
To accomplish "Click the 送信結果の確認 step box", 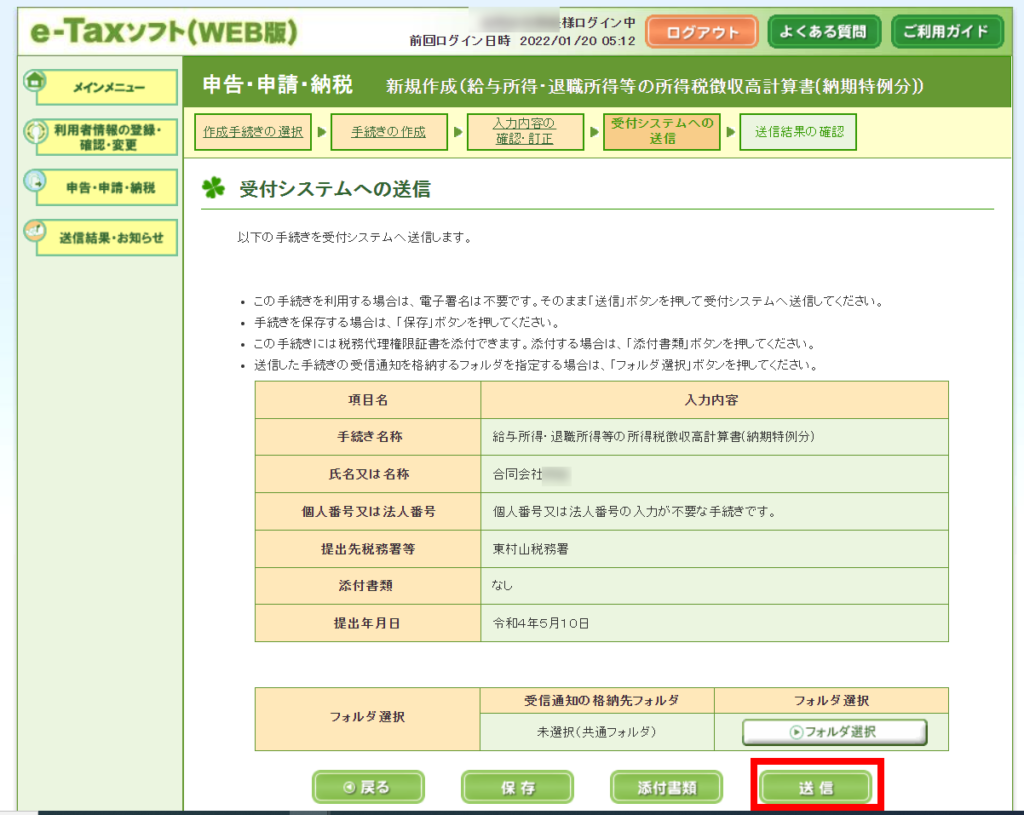I will coord(798,132).
